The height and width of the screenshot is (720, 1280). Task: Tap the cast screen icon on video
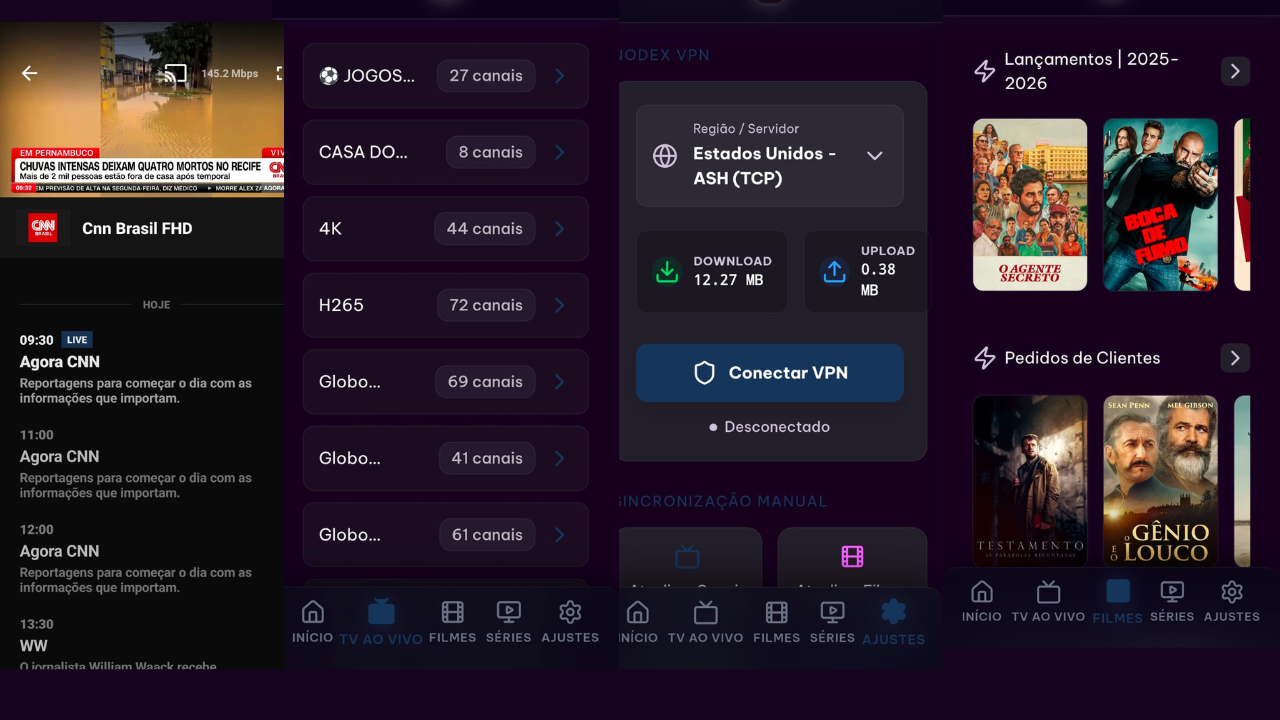176,74
